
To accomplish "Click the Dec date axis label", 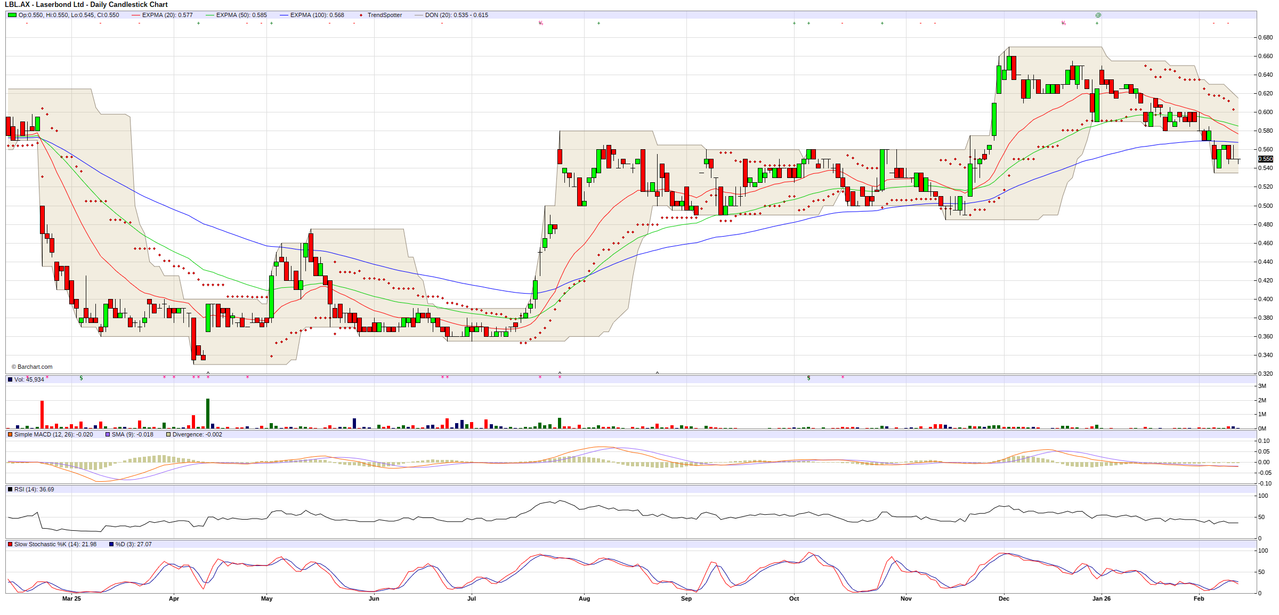I will click(1003, 598).
